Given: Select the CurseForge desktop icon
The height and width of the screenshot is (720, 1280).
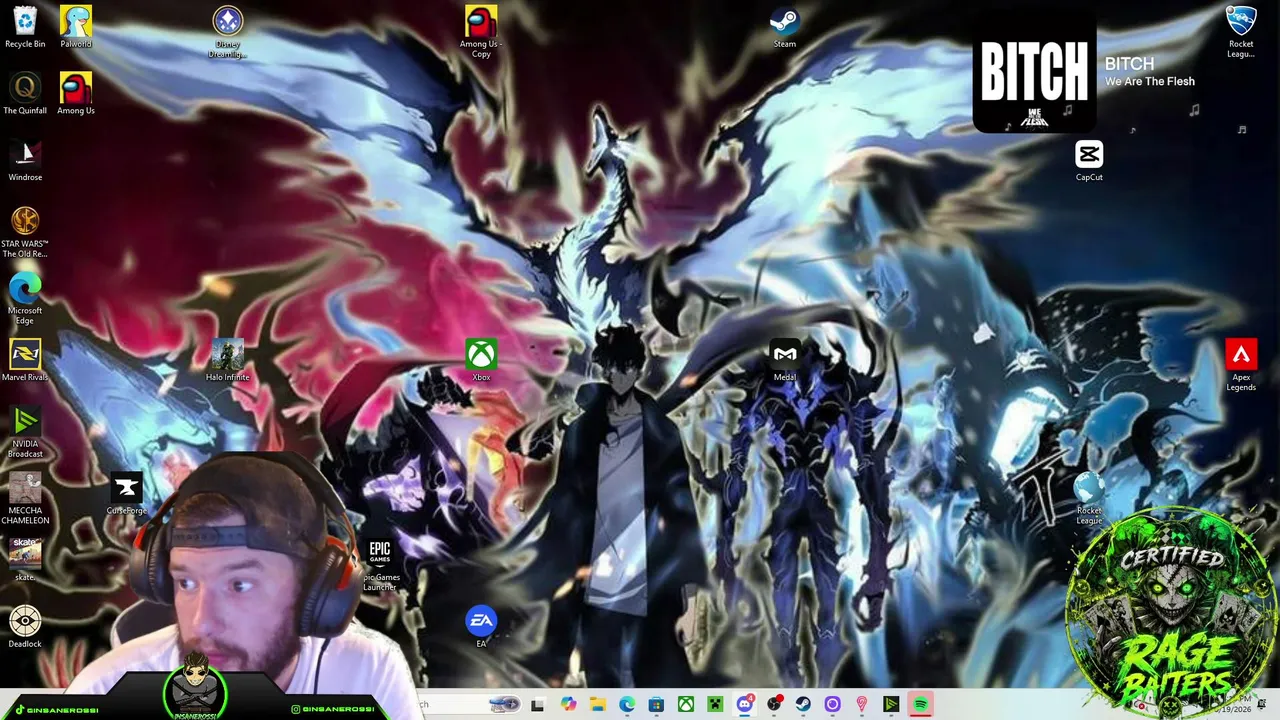Looking at the screenshot, I should coord(126,494).
